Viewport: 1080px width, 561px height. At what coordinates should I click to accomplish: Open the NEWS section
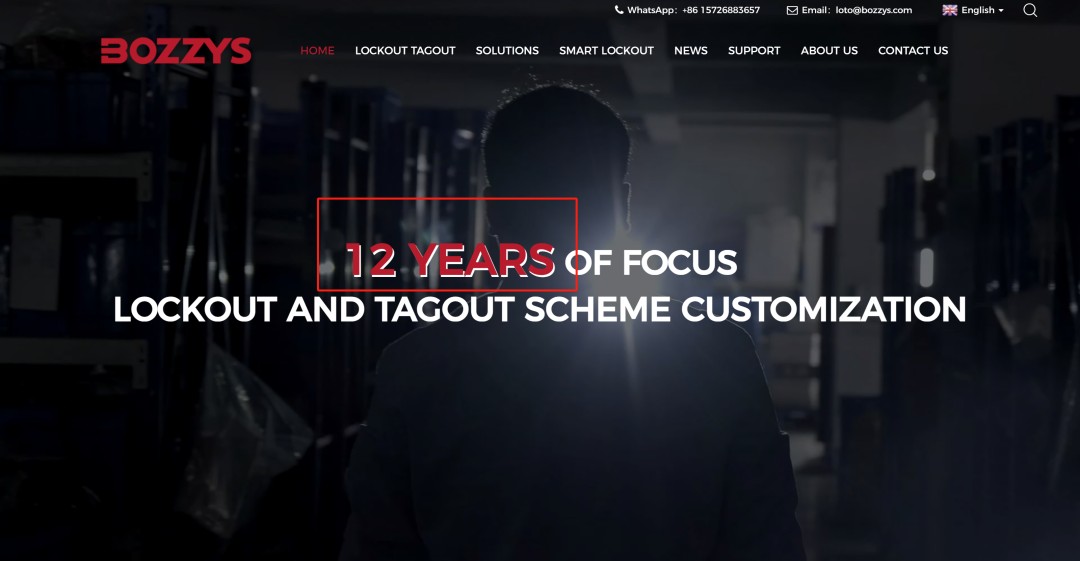pos(691,51)
